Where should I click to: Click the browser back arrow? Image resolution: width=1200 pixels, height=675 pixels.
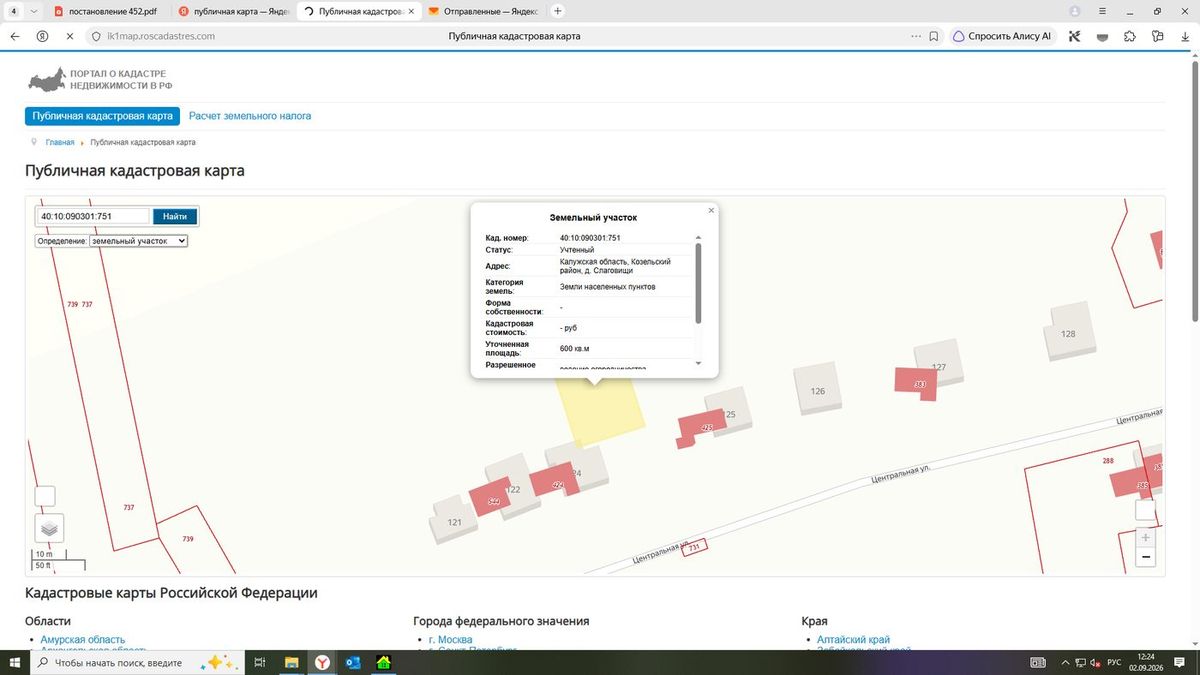coord(14,36)
